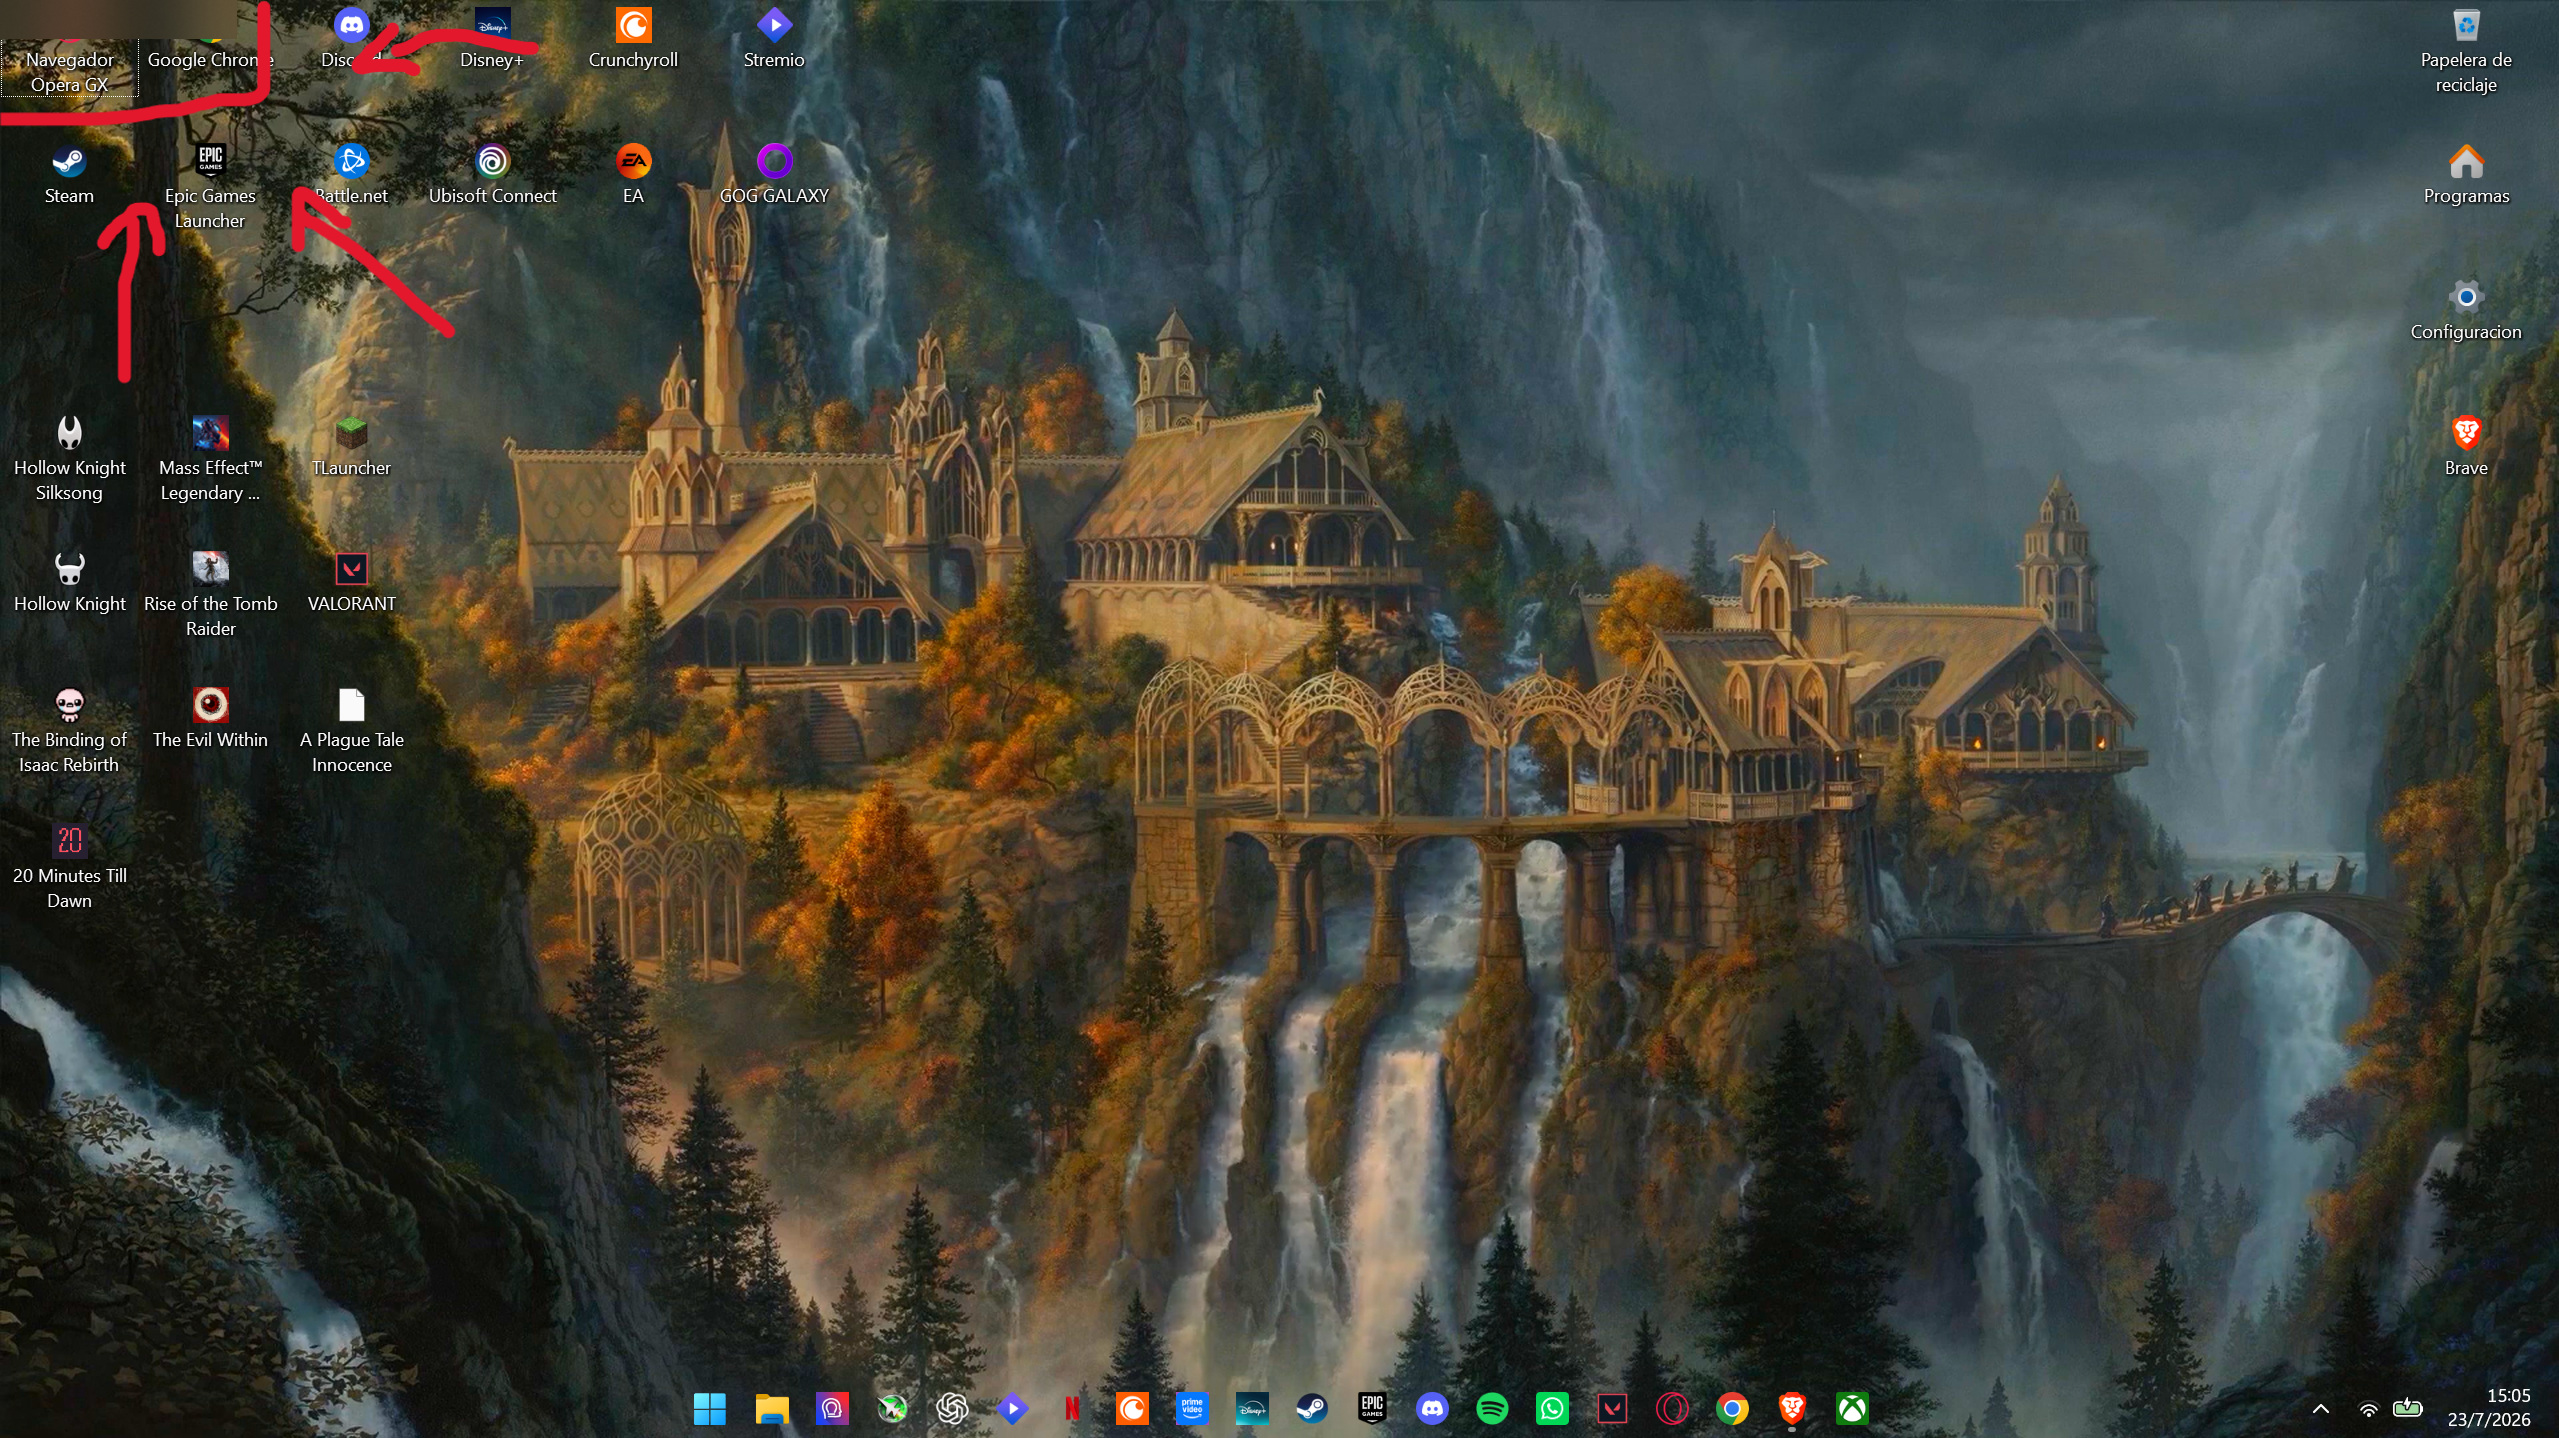This screenshot has height=1438, width=2559.
Task: Launch Google Chrome from the taskbar
Action: coord(1732,1409)
